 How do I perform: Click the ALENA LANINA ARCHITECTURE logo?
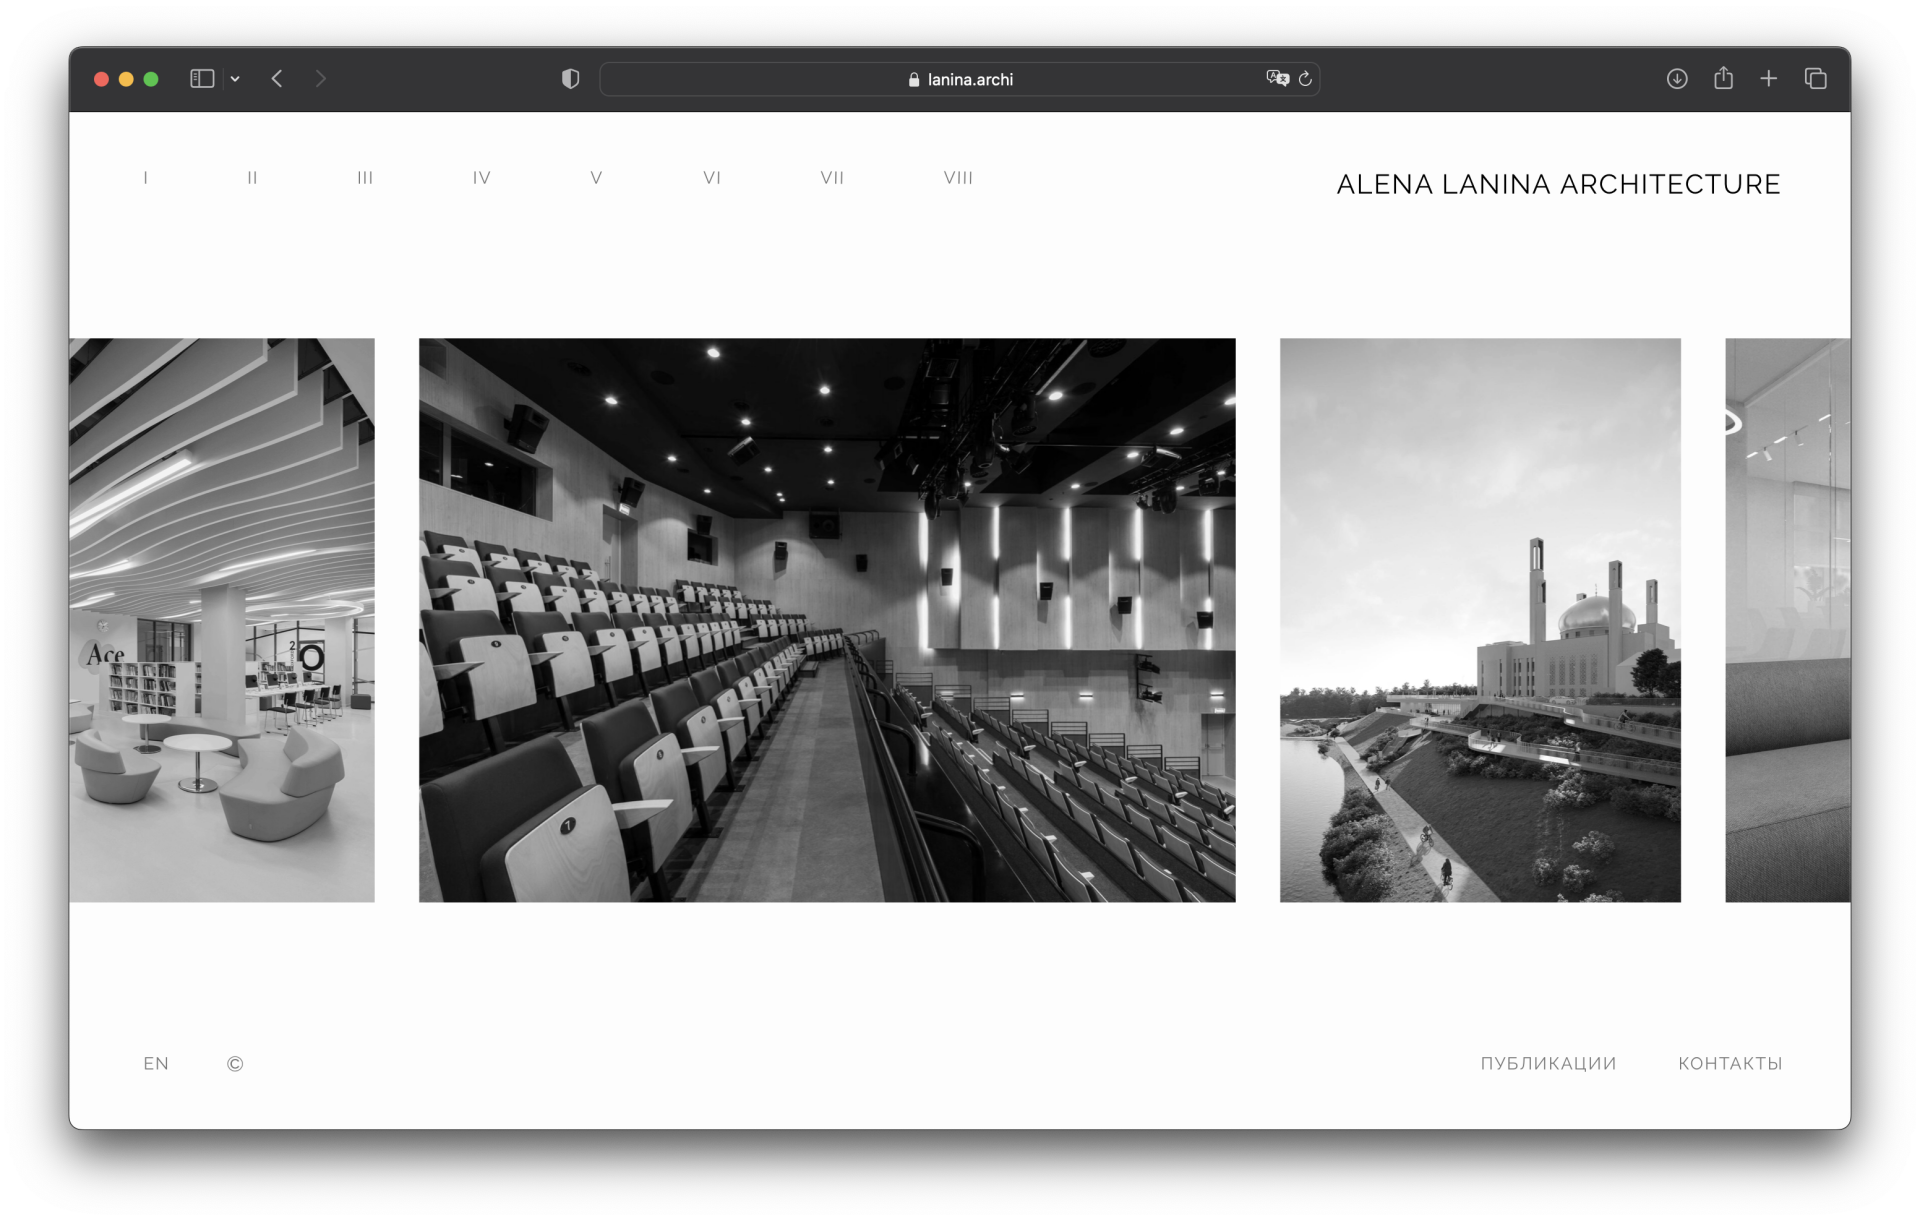point(1558,184)
